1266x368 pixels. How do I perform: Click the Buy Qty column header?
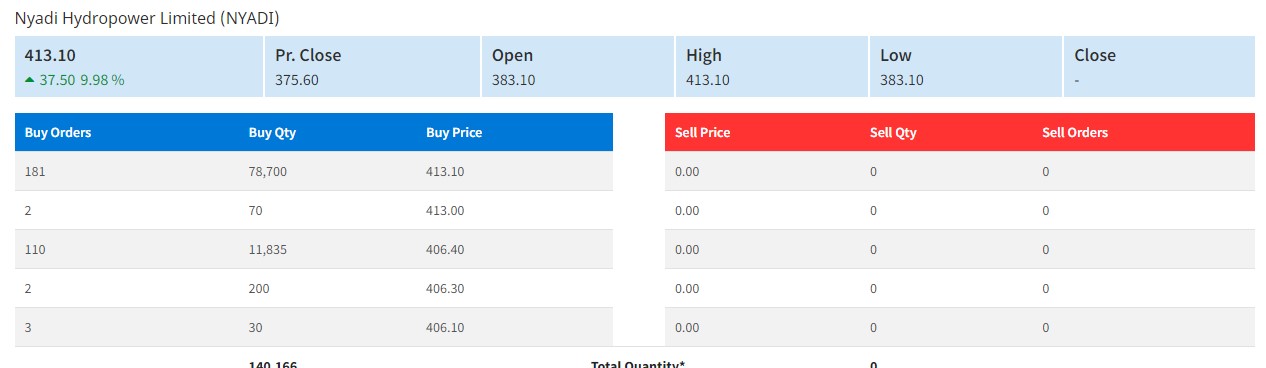click(272, 132)
